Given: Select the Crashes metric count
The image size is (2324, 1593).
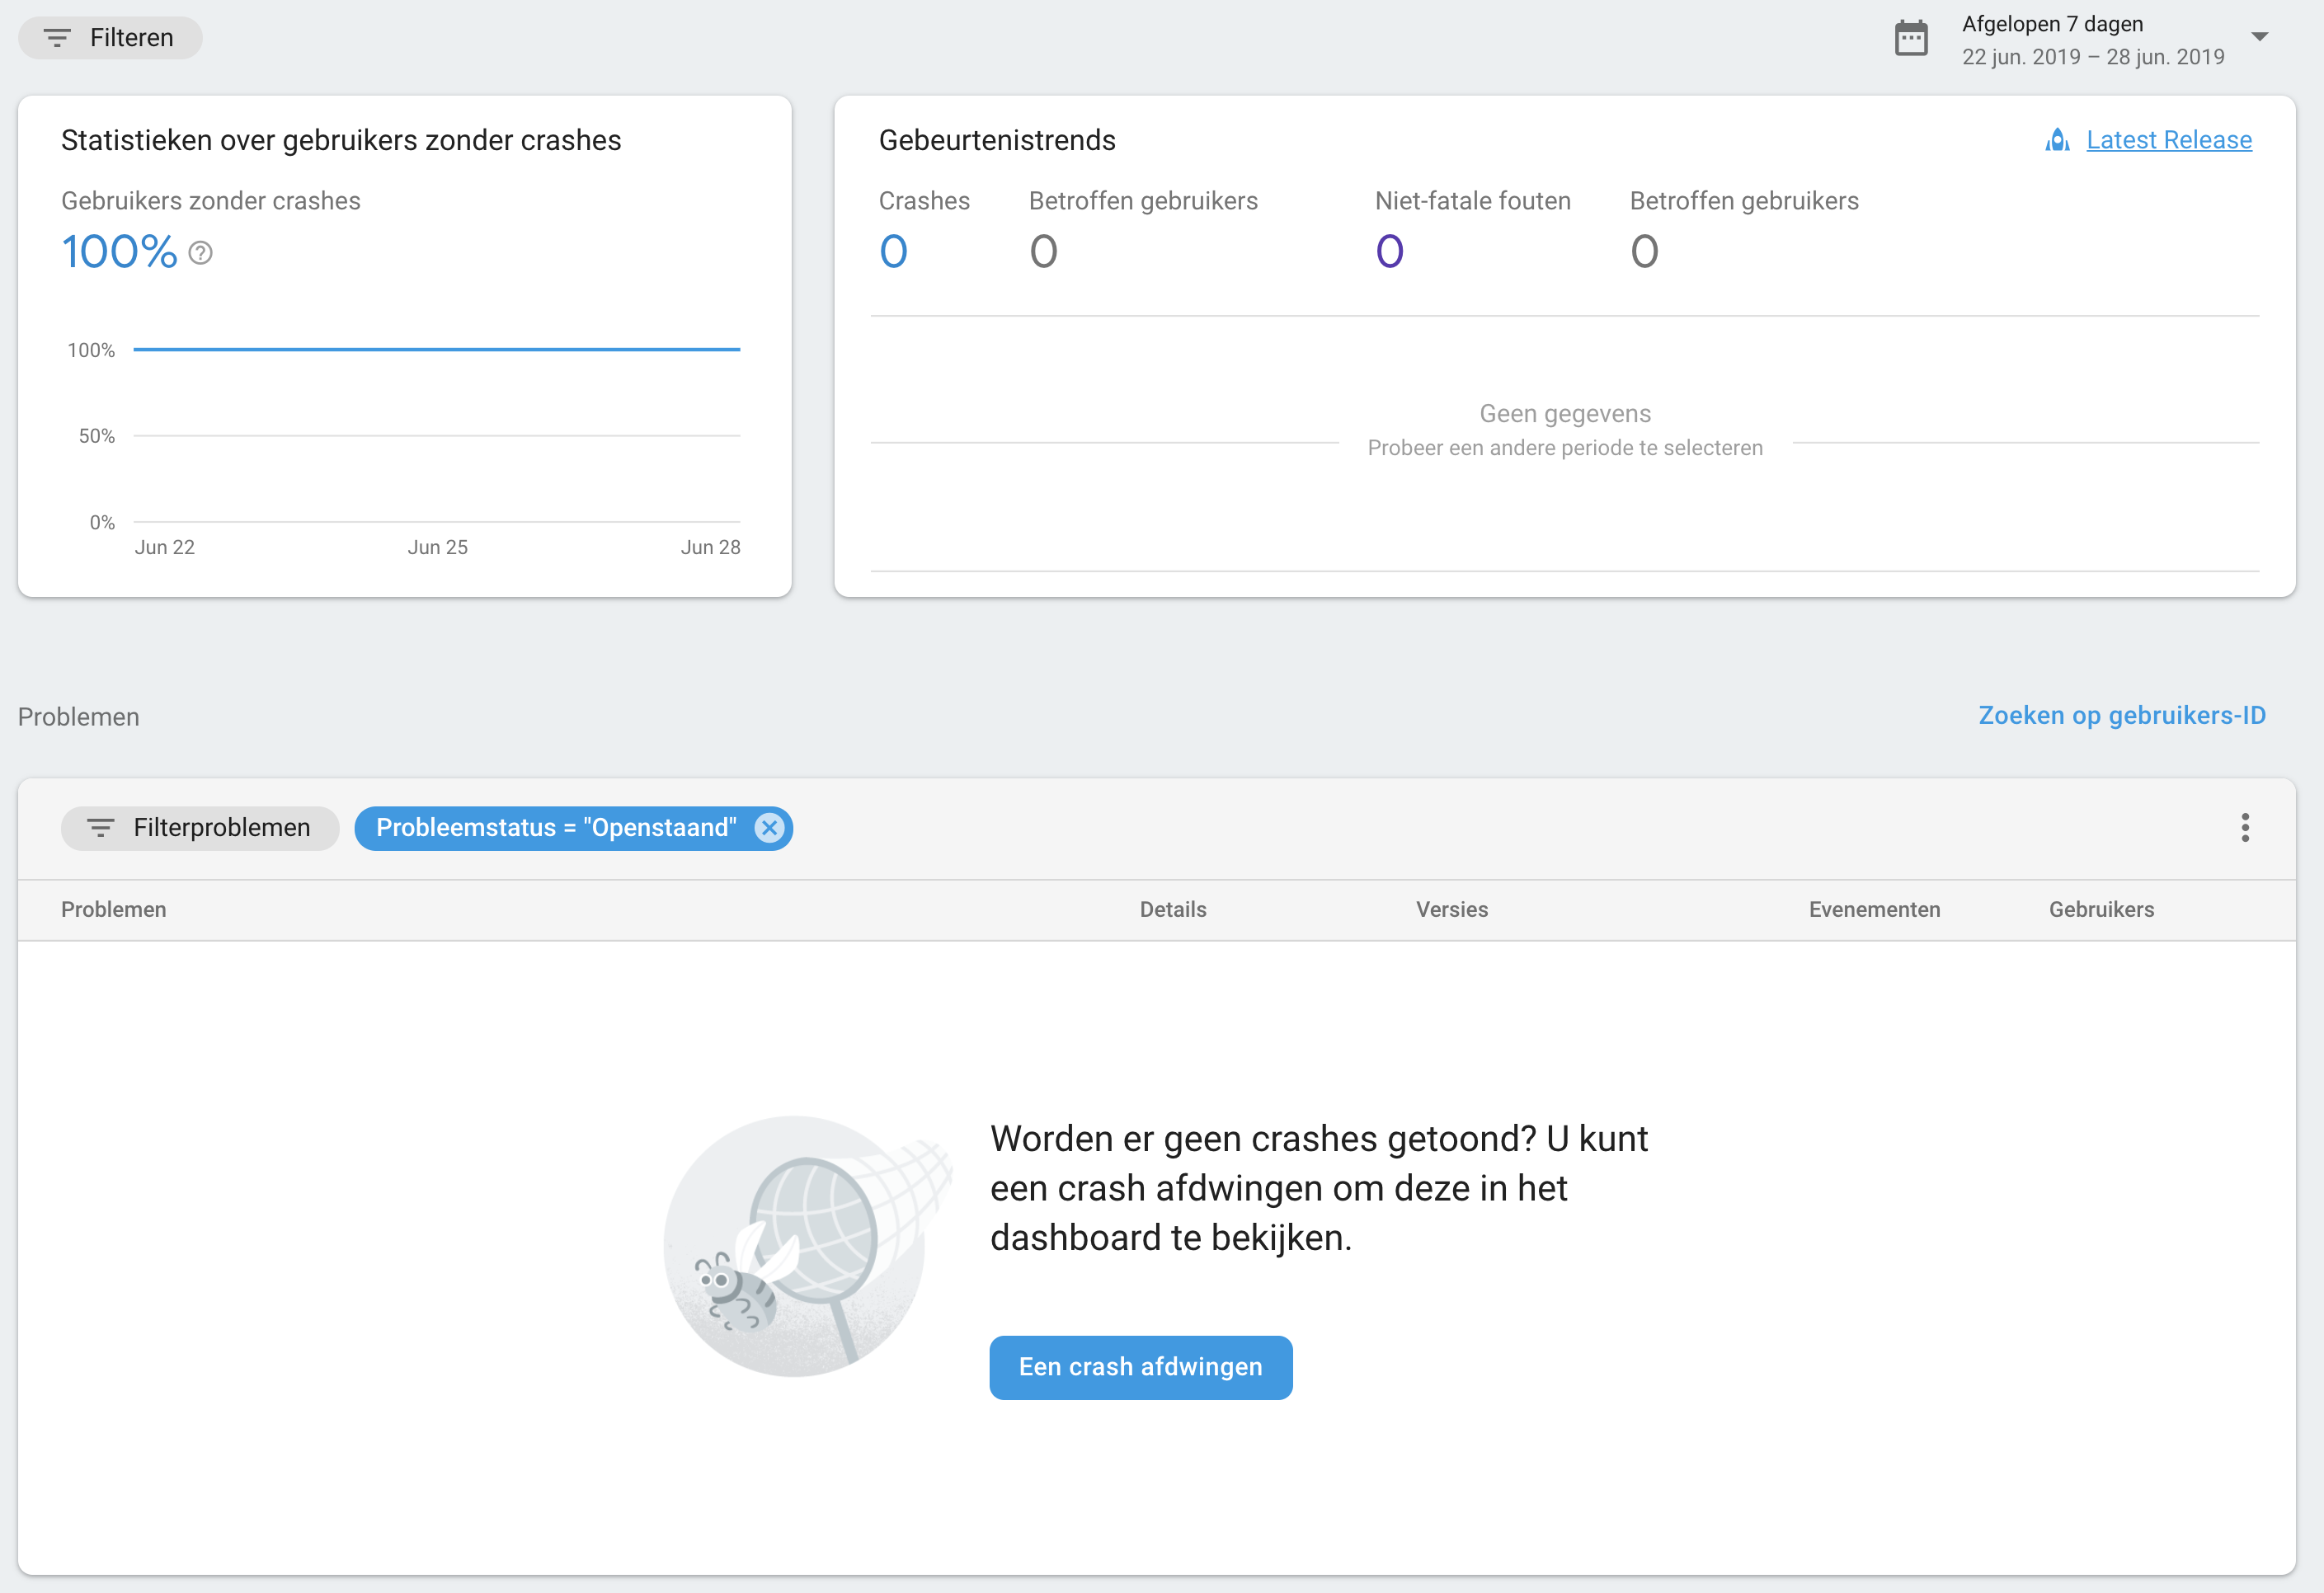Looking at the screenshot, I should pyautogui.click(x=893, y=251).
